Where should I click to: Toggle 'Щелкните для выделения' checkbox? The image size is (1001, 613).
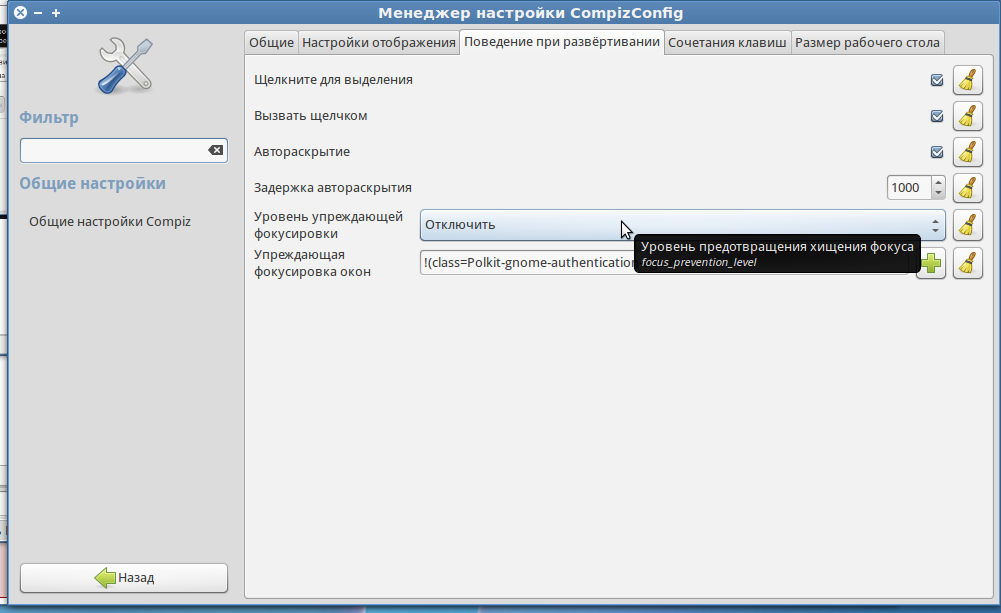[937, 80]
